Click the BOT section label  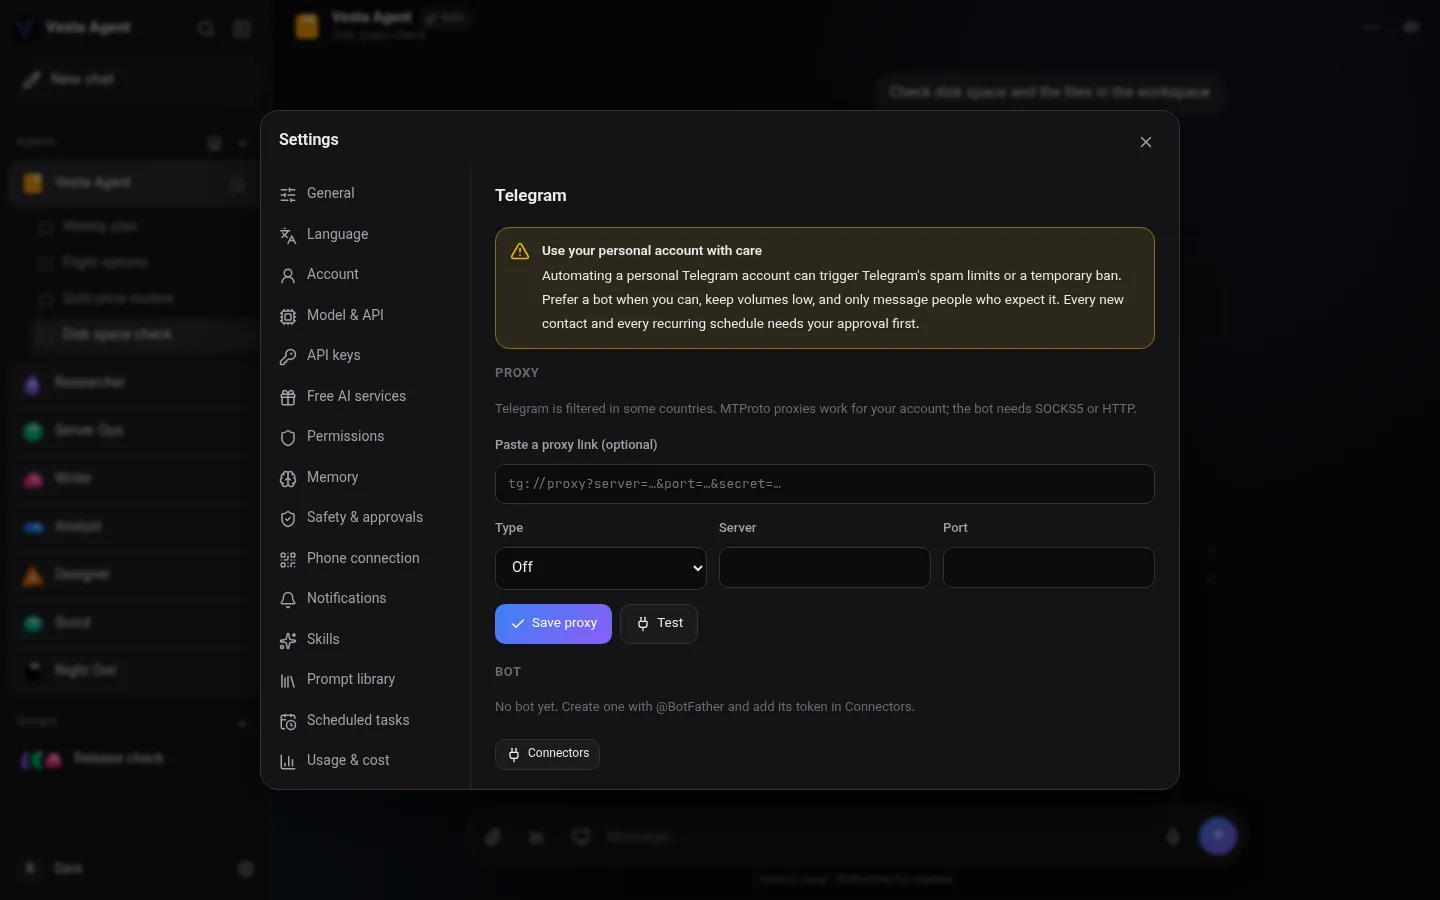coord(508,672)
